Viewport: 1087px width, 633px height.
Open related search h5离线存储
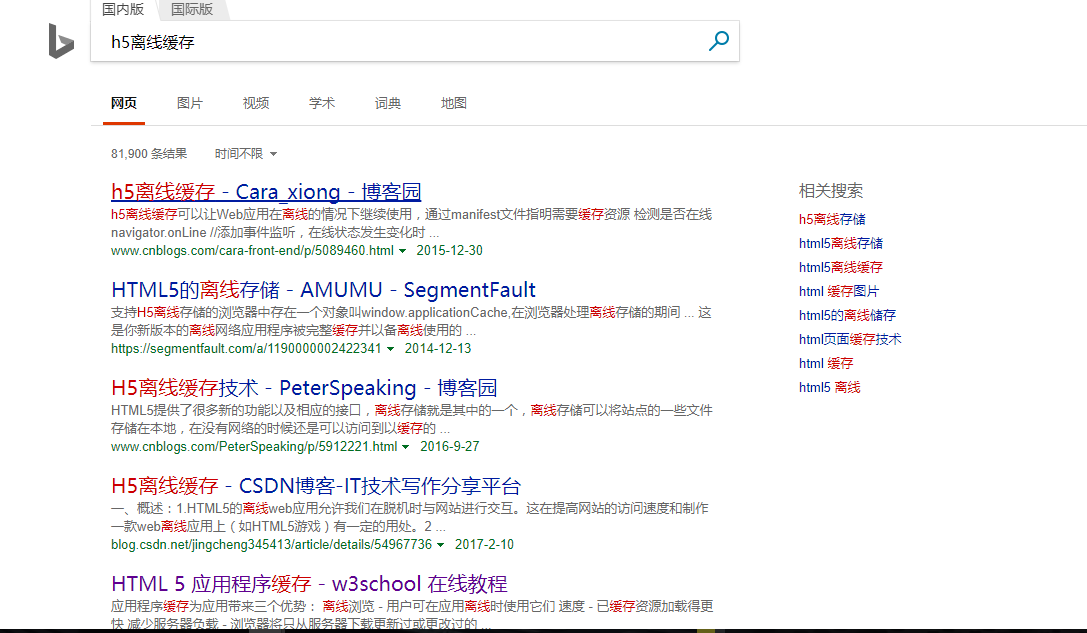[x=832, y=219]
